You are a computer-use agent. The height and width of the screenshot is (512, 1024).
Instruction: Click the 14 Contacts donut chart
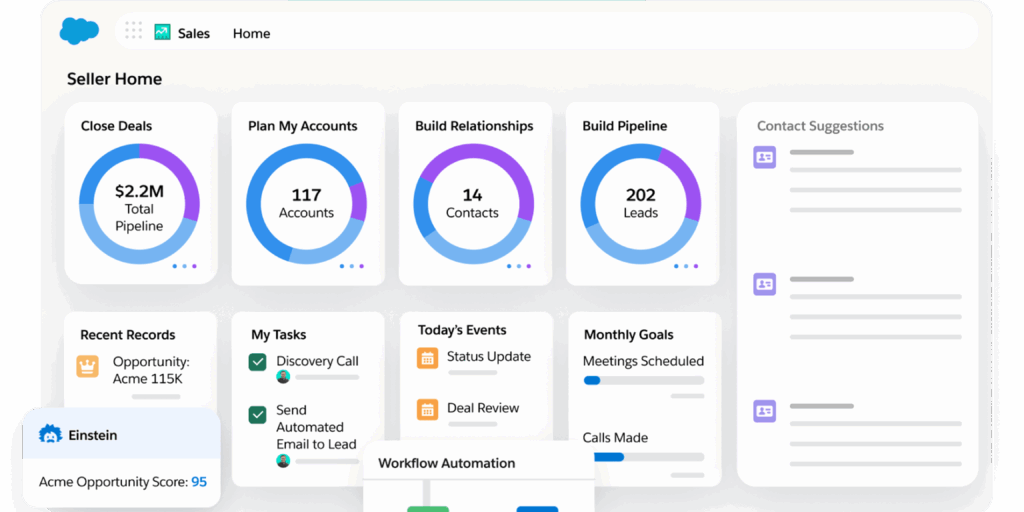(x=473, y=204)
